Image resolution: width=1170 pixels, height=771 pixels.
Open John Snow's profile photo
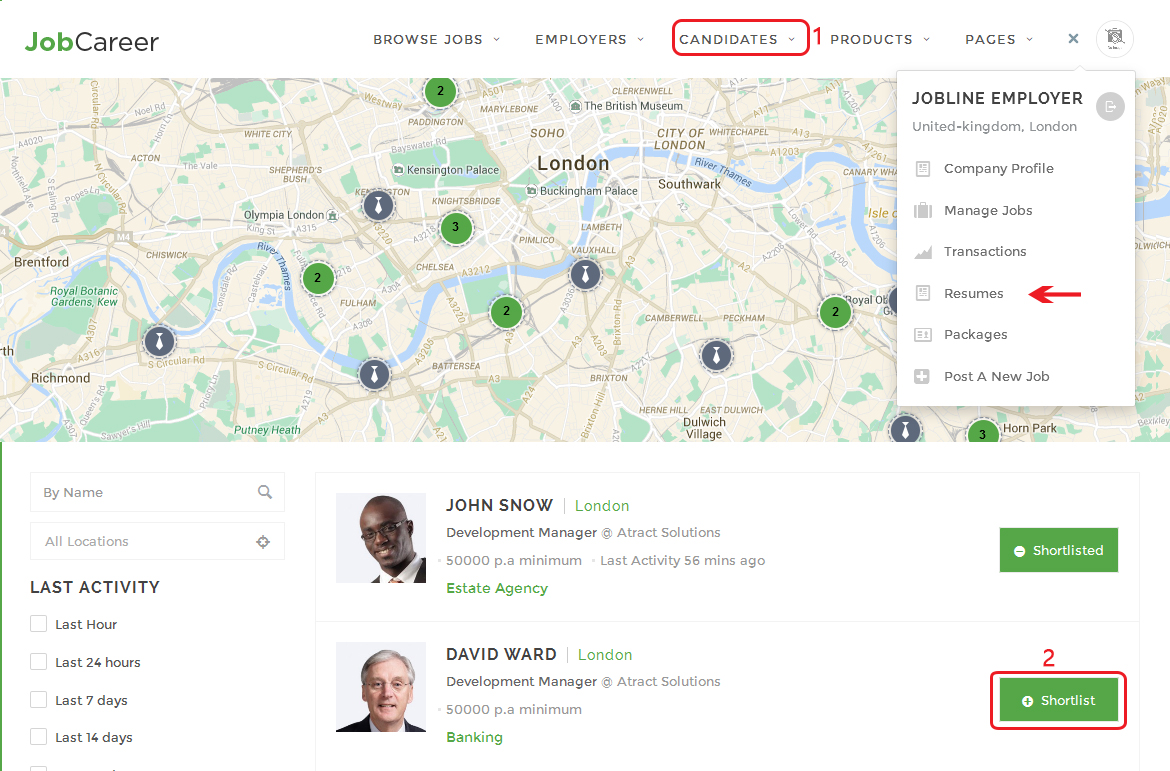(x=381, y=538)
